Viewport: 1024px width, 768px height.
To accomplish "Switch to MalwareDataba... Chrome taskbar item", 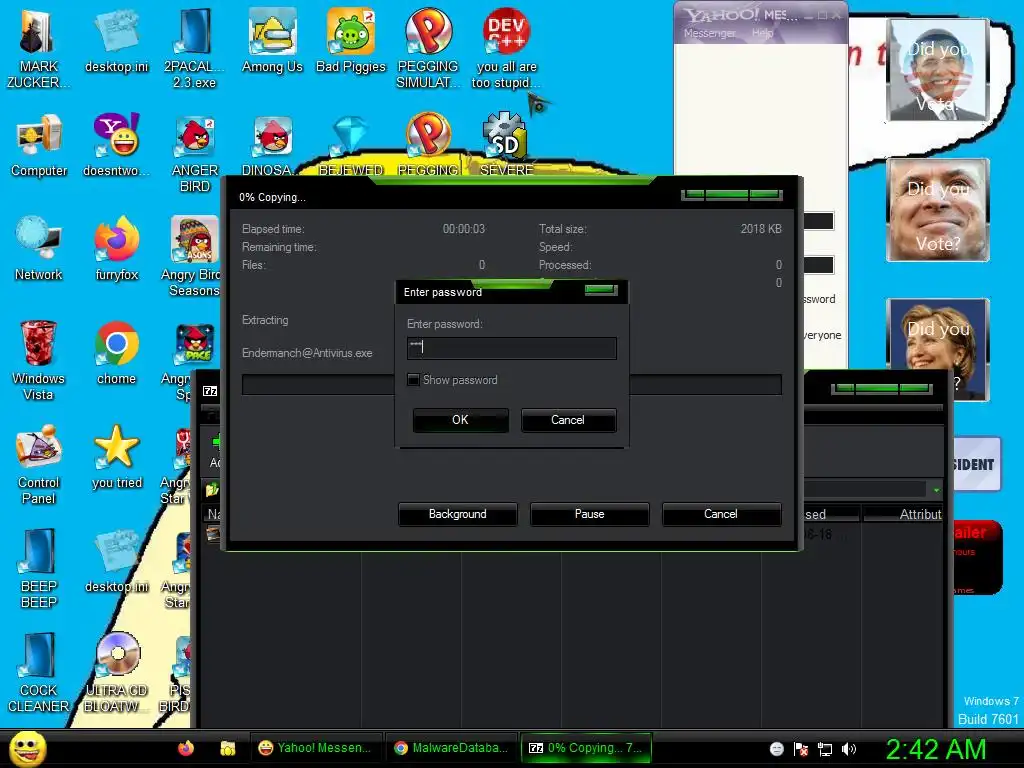I will [452, 748].
